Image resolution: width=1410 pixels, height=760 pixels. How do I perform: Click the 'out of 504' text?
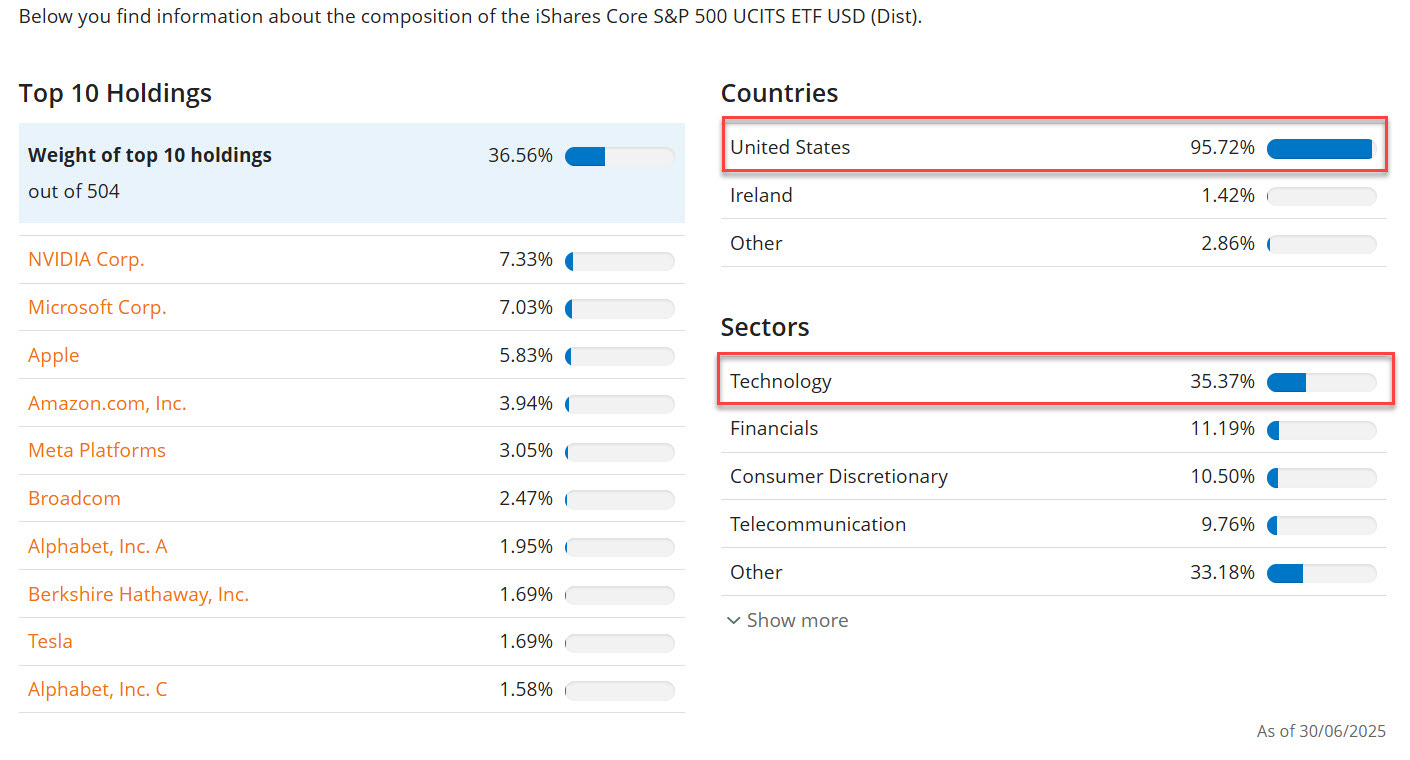point(74,191)
